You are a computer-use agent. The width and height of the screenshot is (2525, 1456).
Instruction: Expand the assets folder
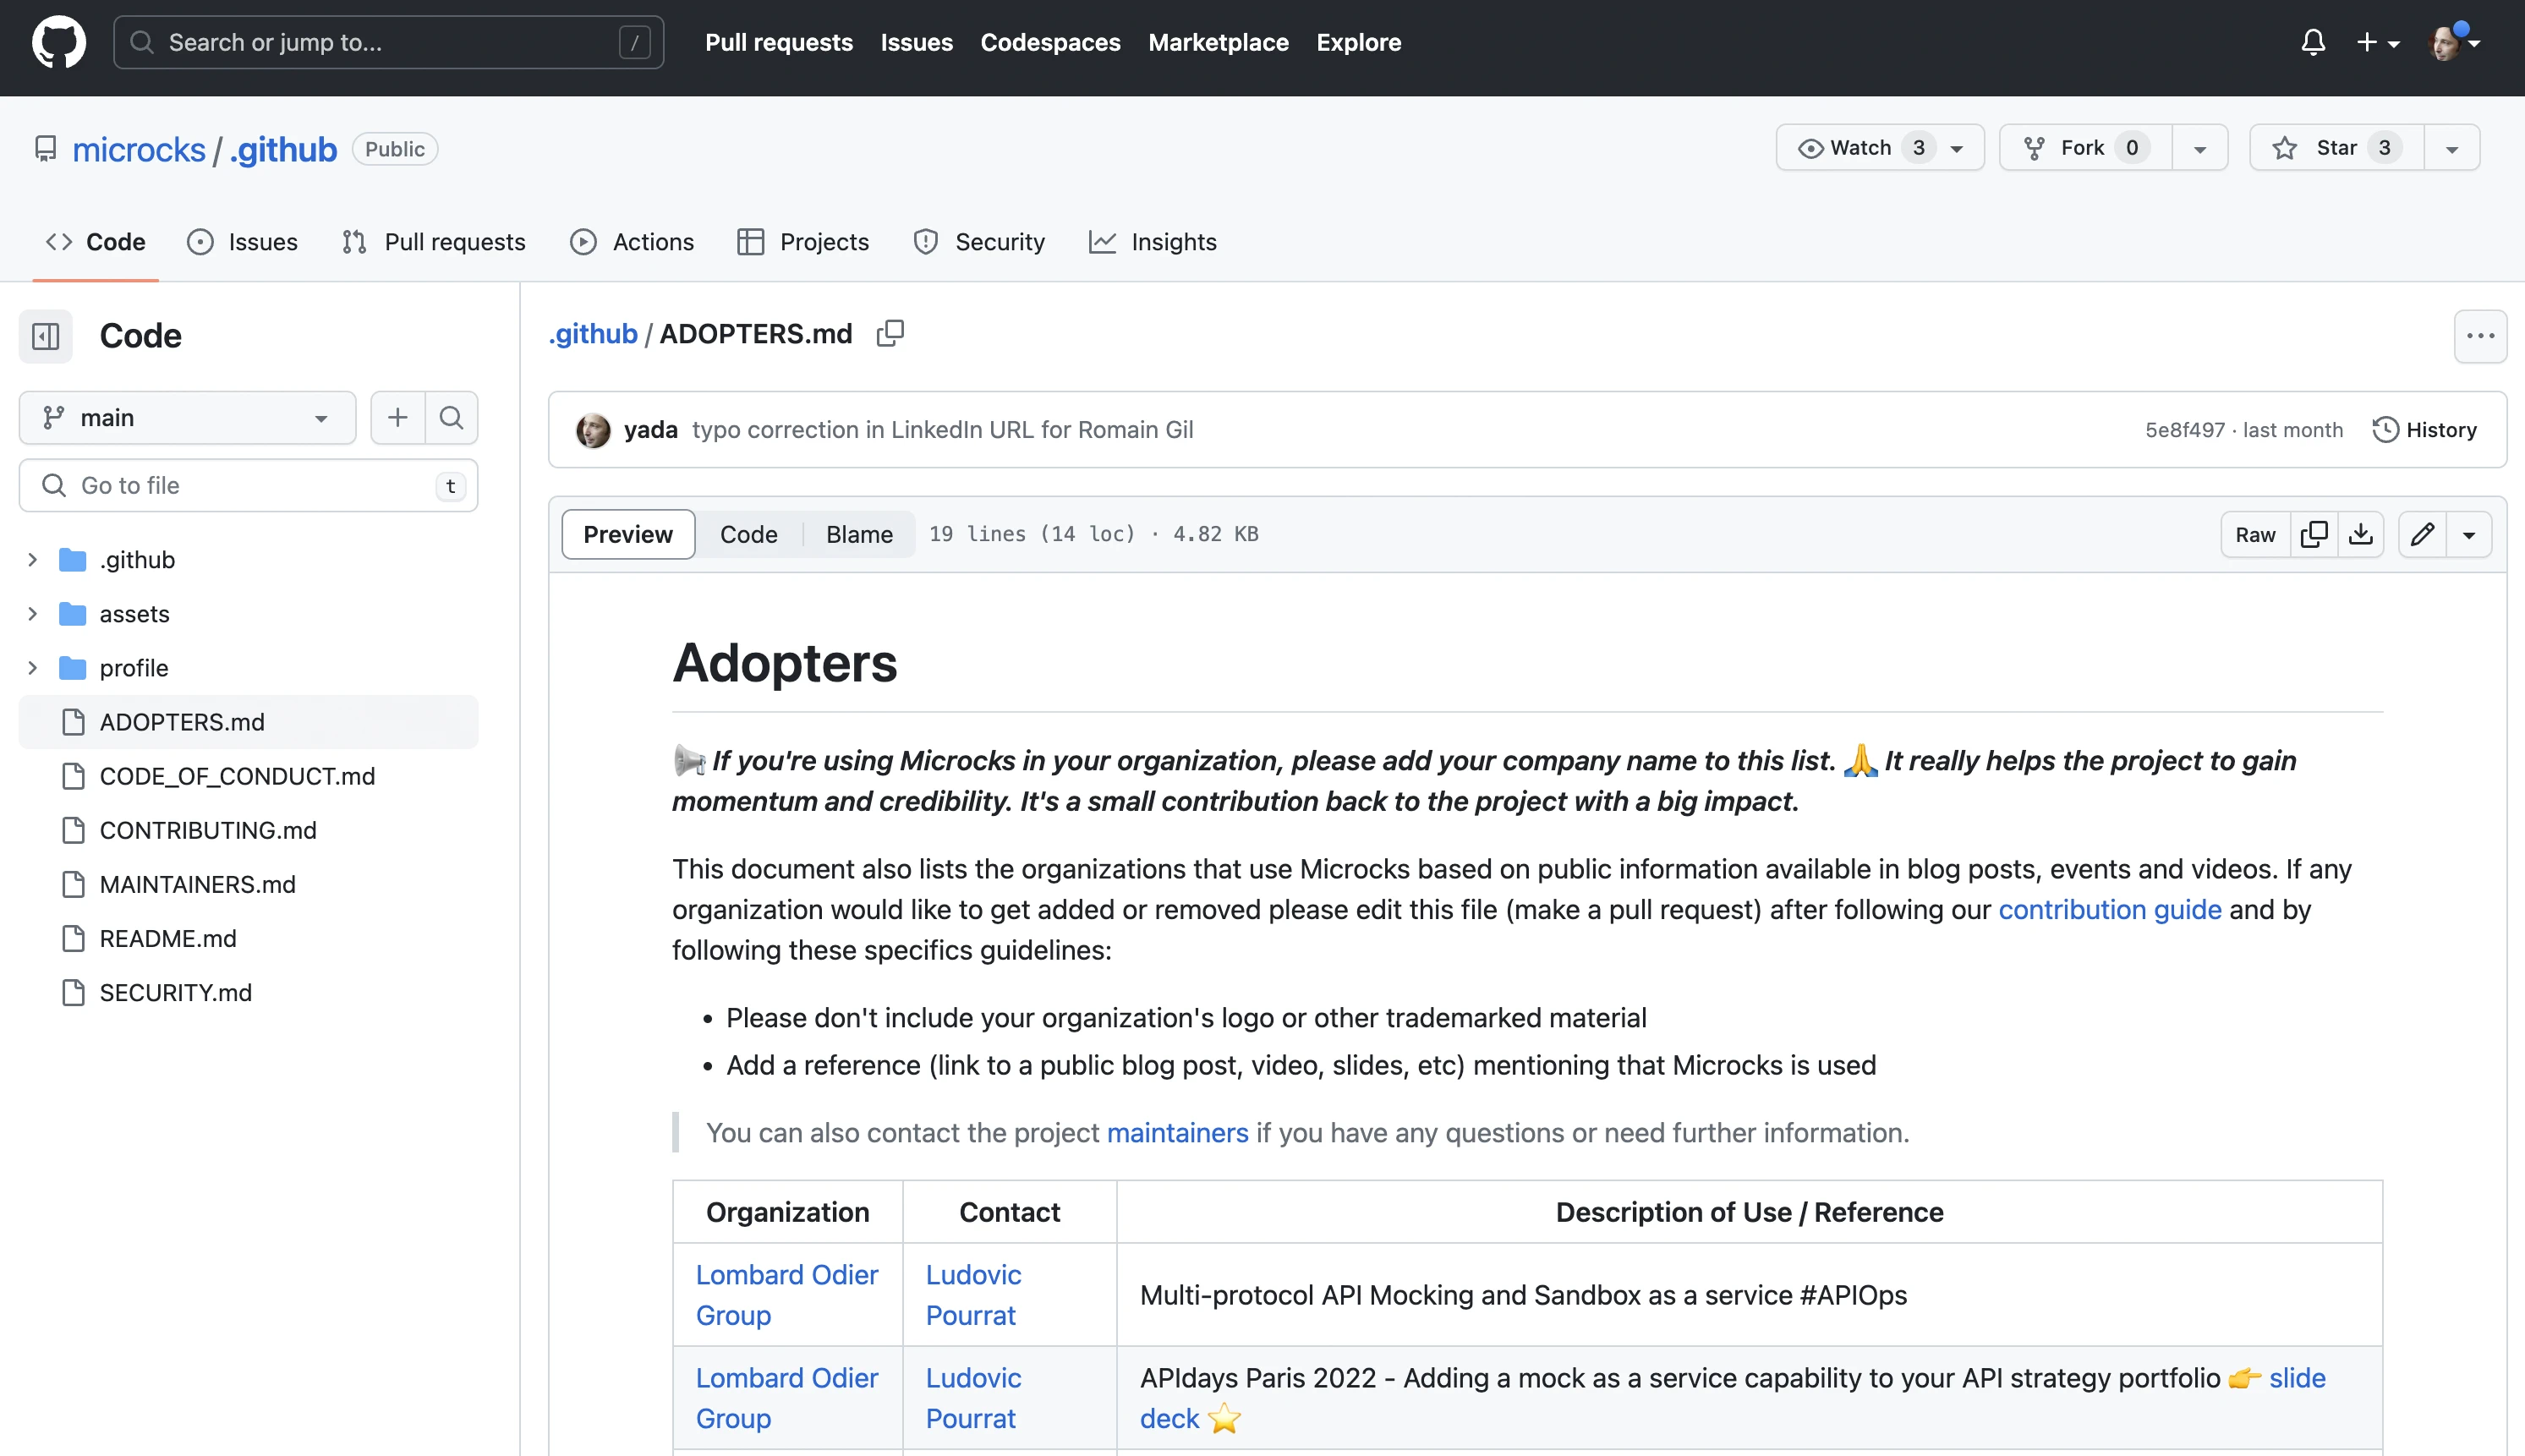click(x=33, y=613)
